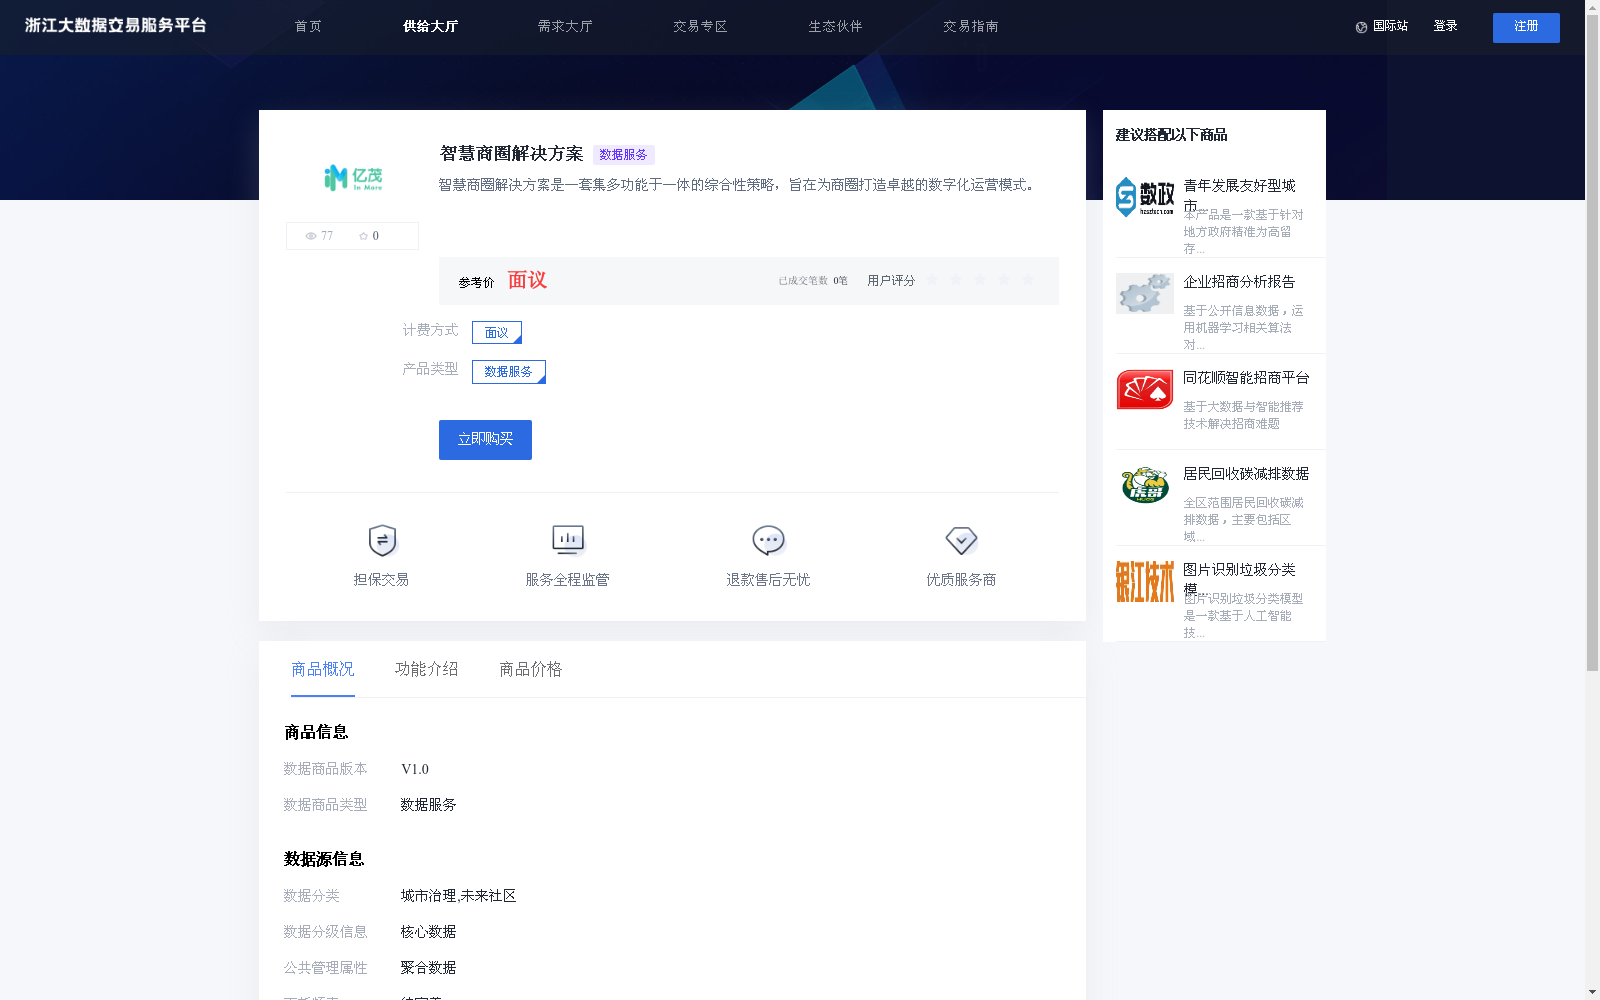Screen dimensions: 1600x1000
Task: Open 交易指南 in the navigation bar
Action: 970,27
